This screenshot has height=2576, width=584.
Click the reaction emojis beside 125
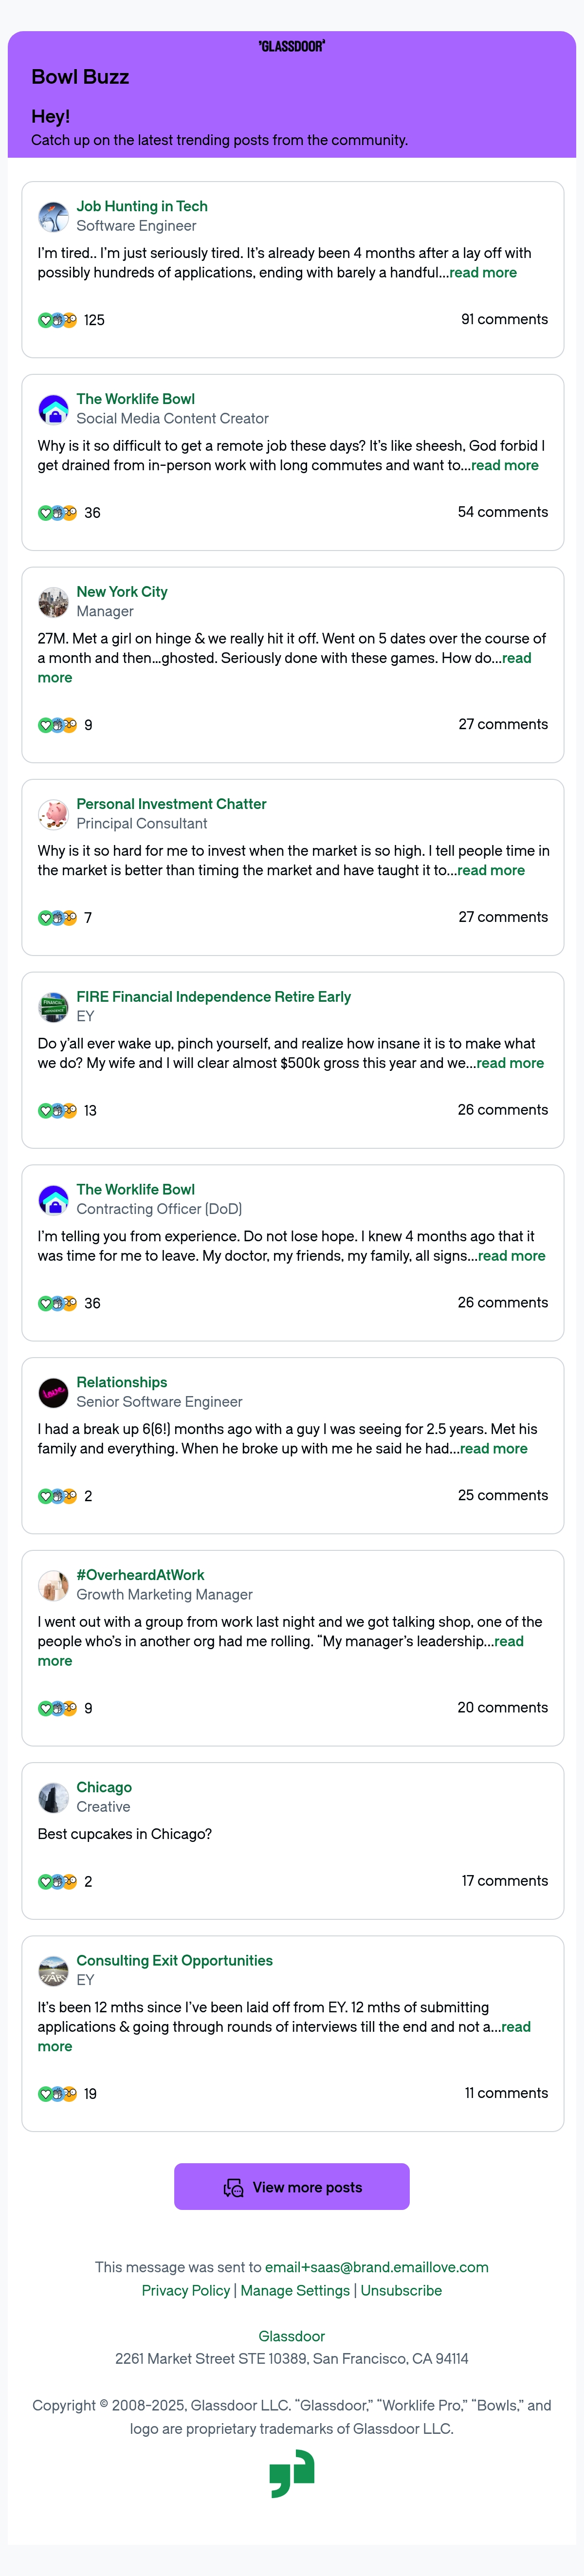(x=57, y=320)
